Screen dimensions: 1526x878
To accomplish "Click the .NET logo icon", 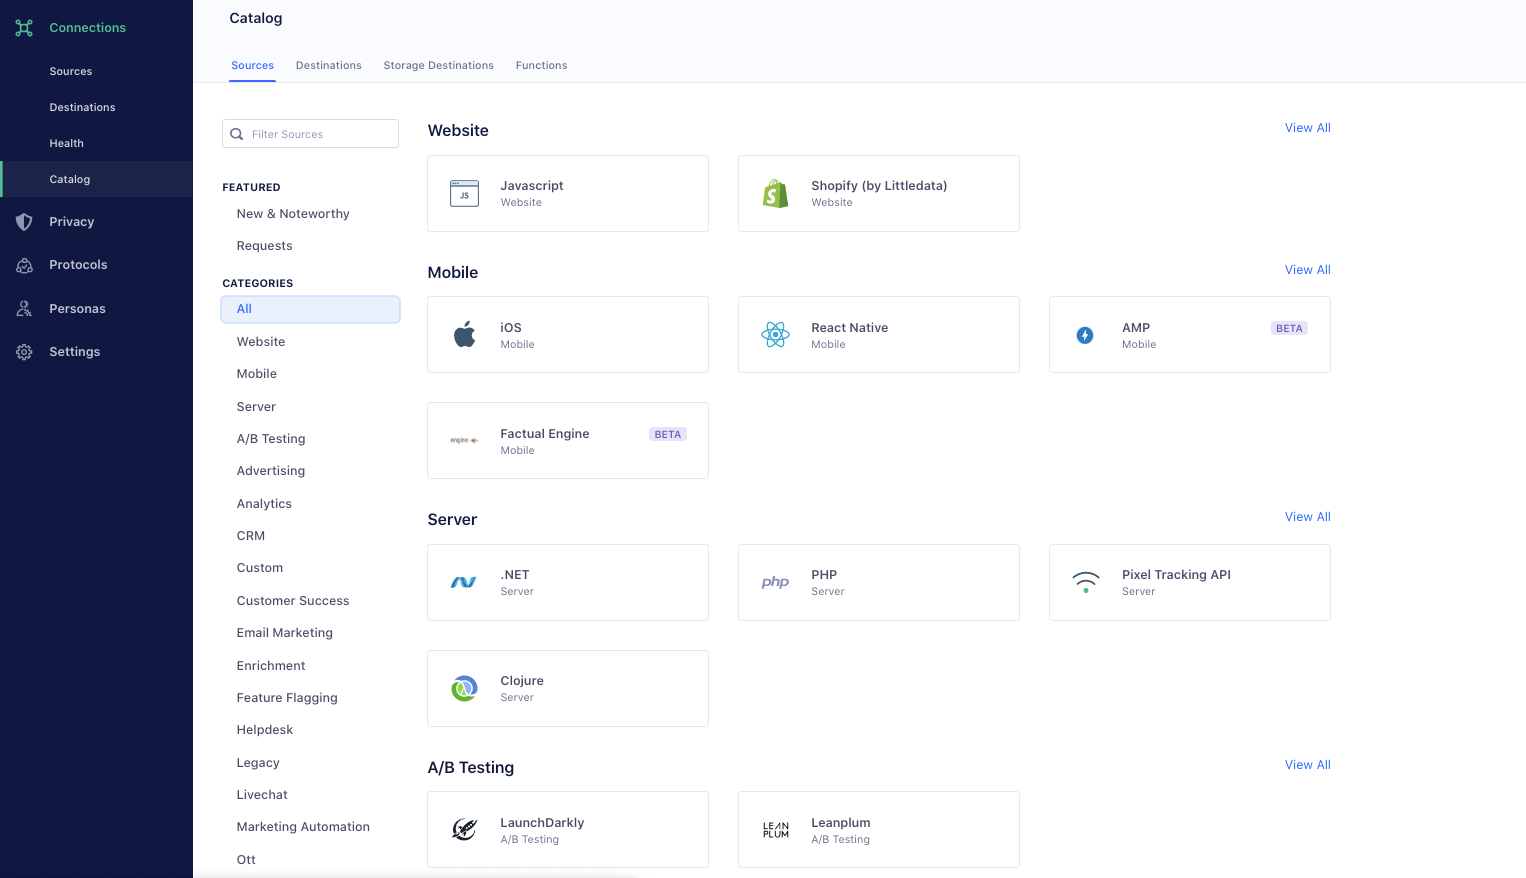I will click(x=463, y=582).
